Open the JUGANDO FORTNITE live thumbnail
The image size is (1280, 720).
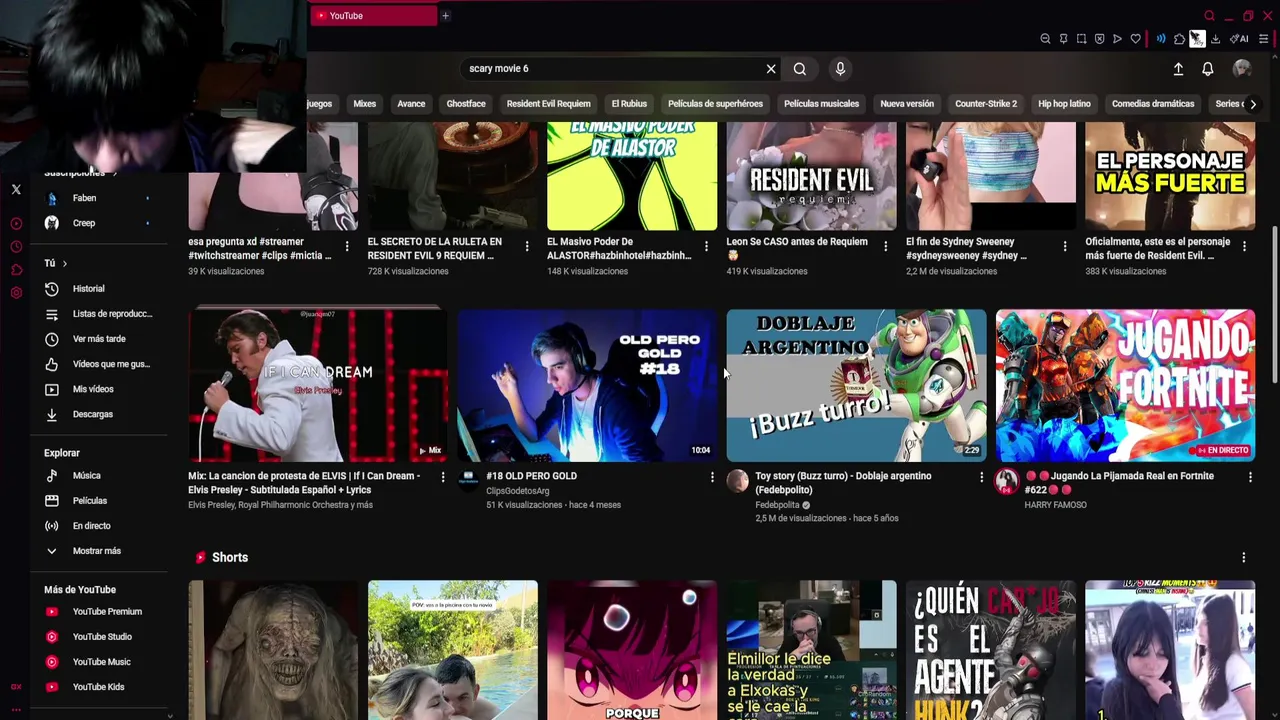click(x=1125, y=385)
